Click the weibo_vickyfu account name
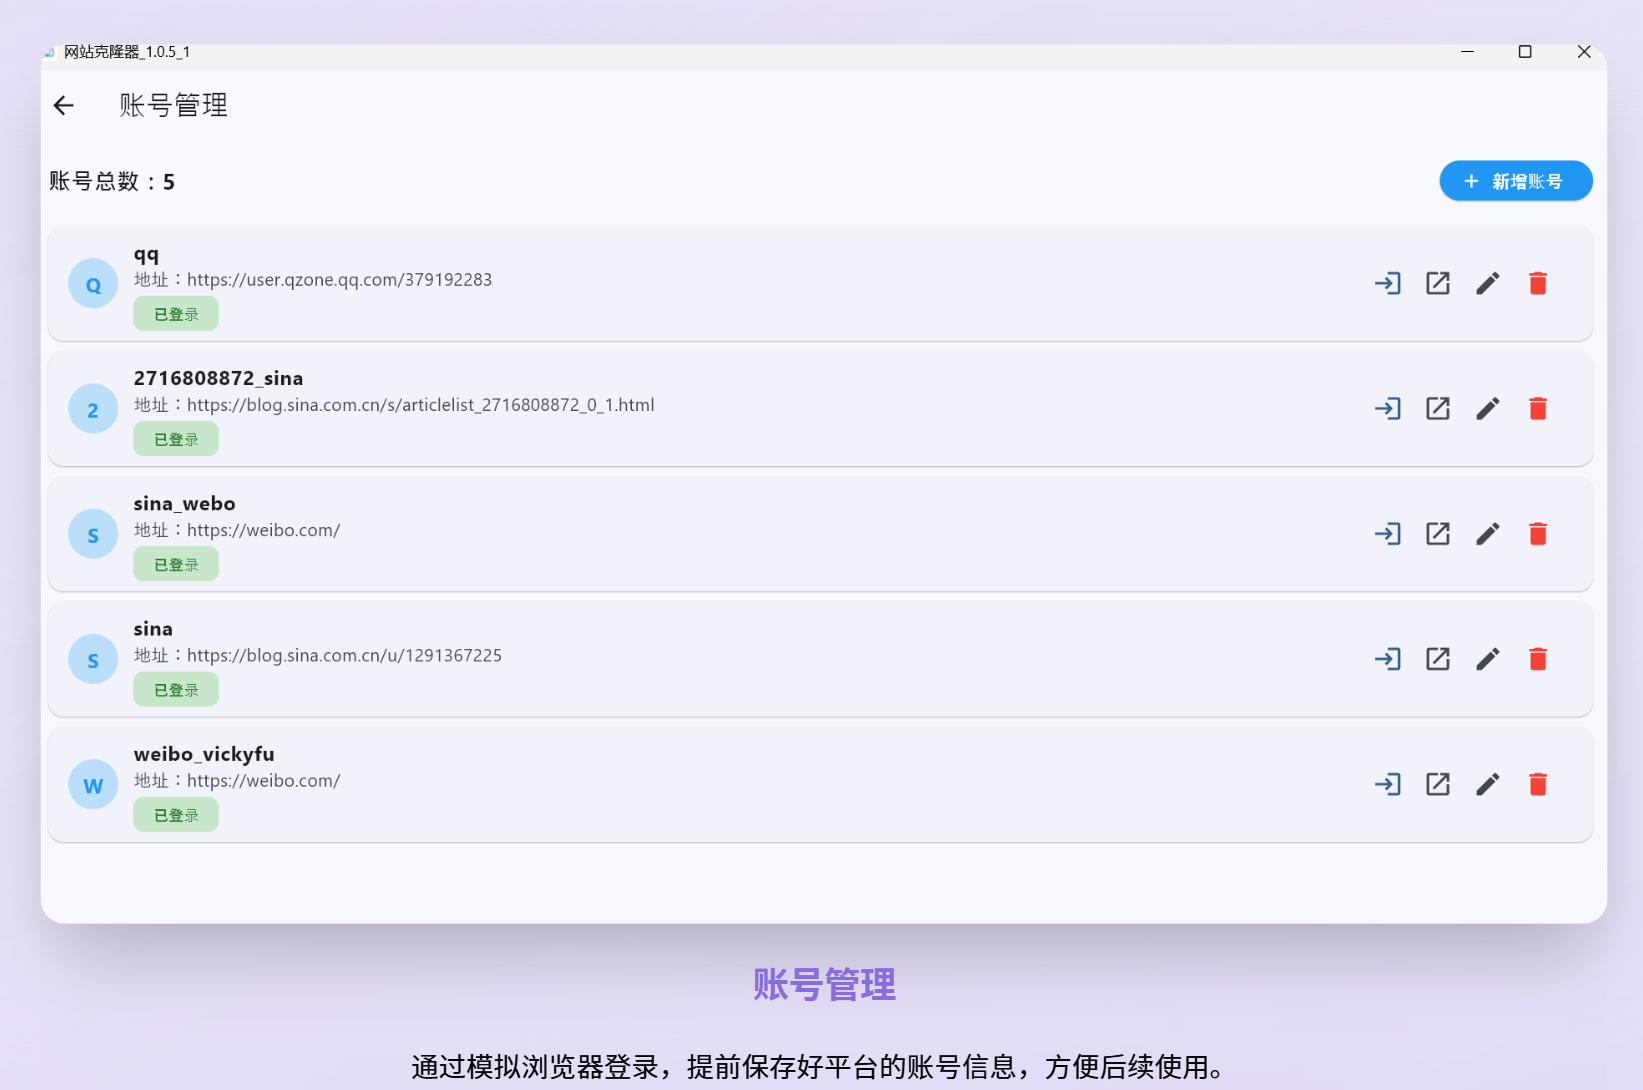This screenshot has width=1643, height=1090. coord(204,754)
